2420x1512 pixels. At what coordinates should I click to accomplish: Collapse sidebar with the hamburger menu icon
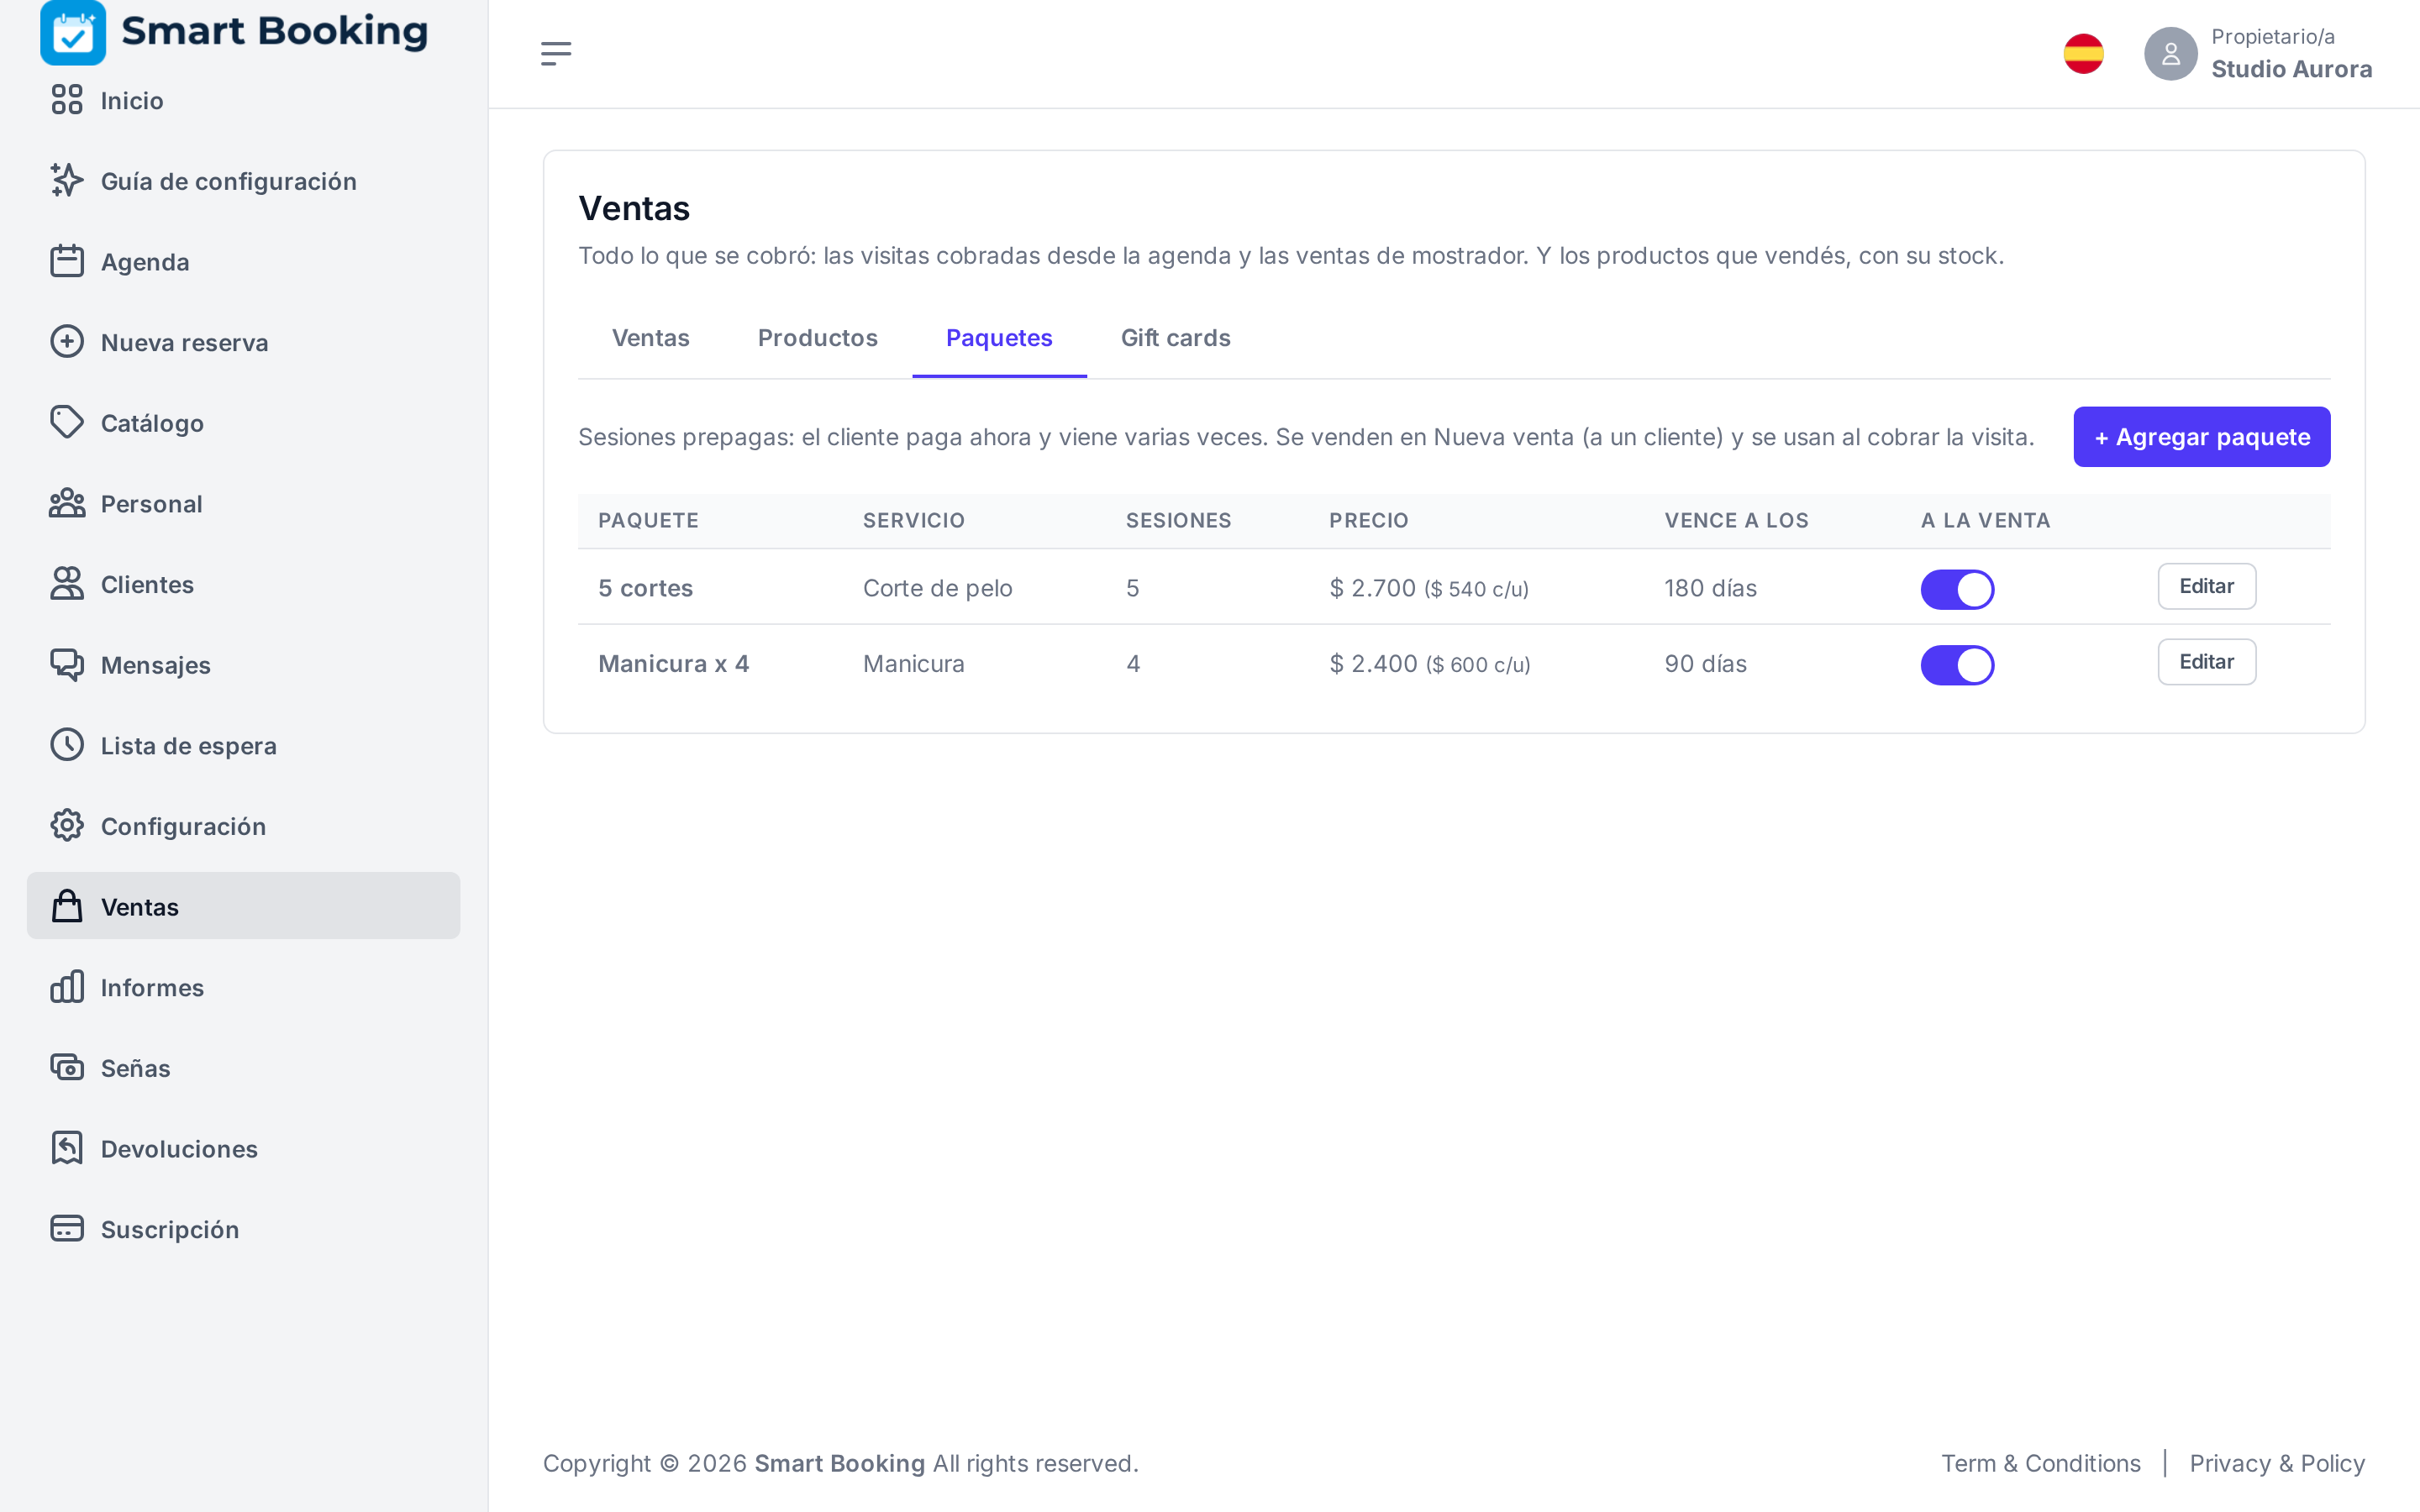556,54
